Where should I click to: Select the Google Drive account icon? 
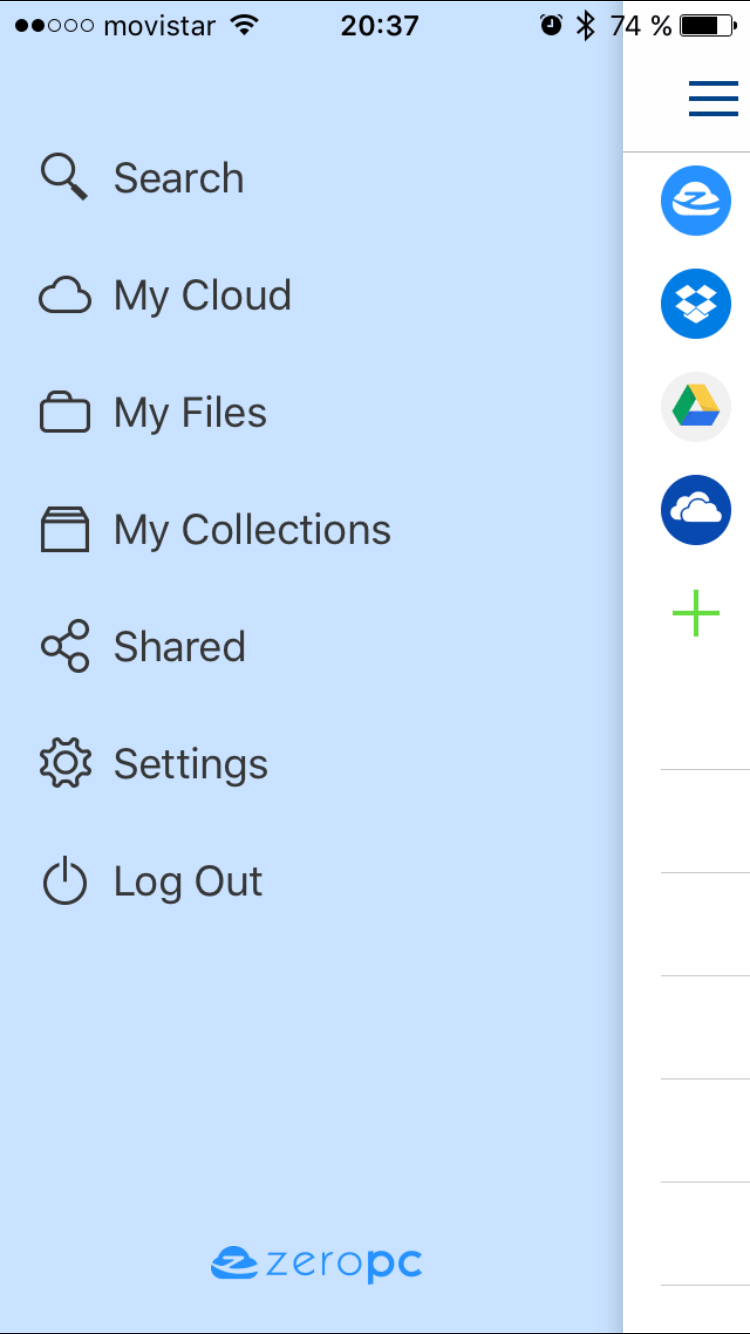click(x=696, y=406)
